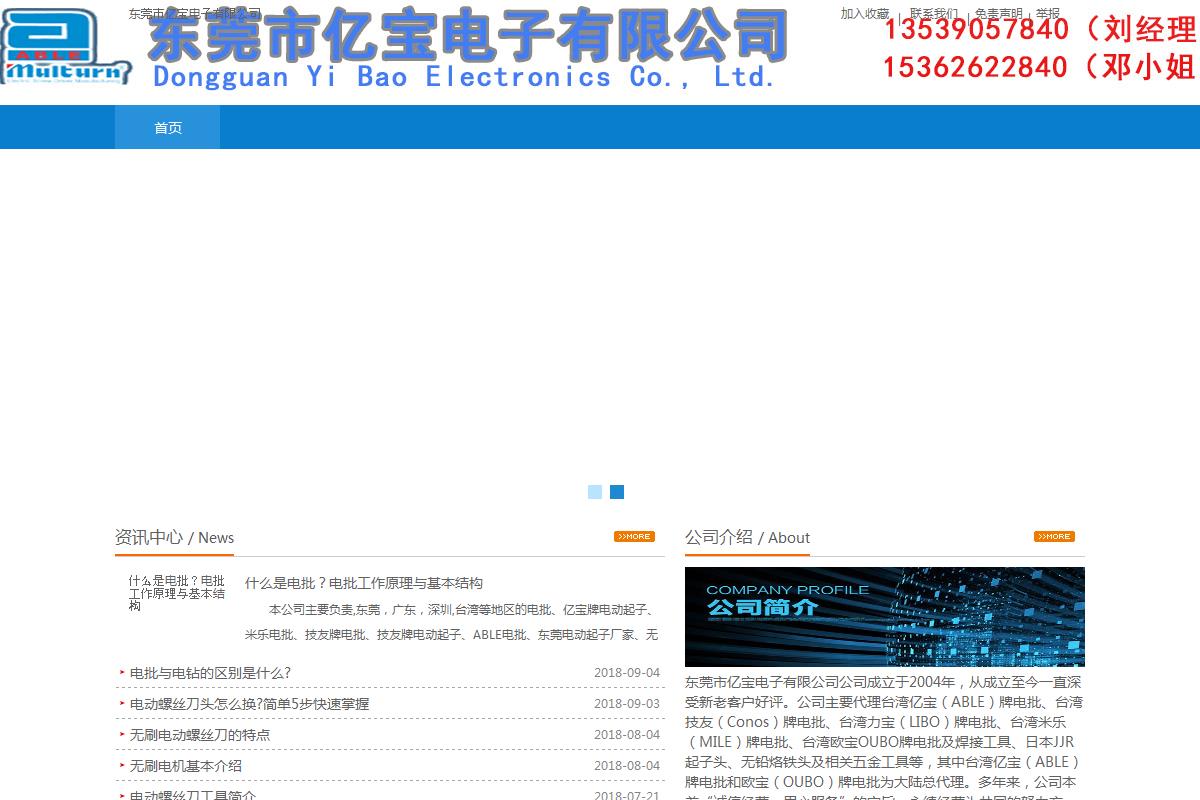Click date 2018-09-03 in news list
This screenshot has height=800, width=1200.
point(627,704)
